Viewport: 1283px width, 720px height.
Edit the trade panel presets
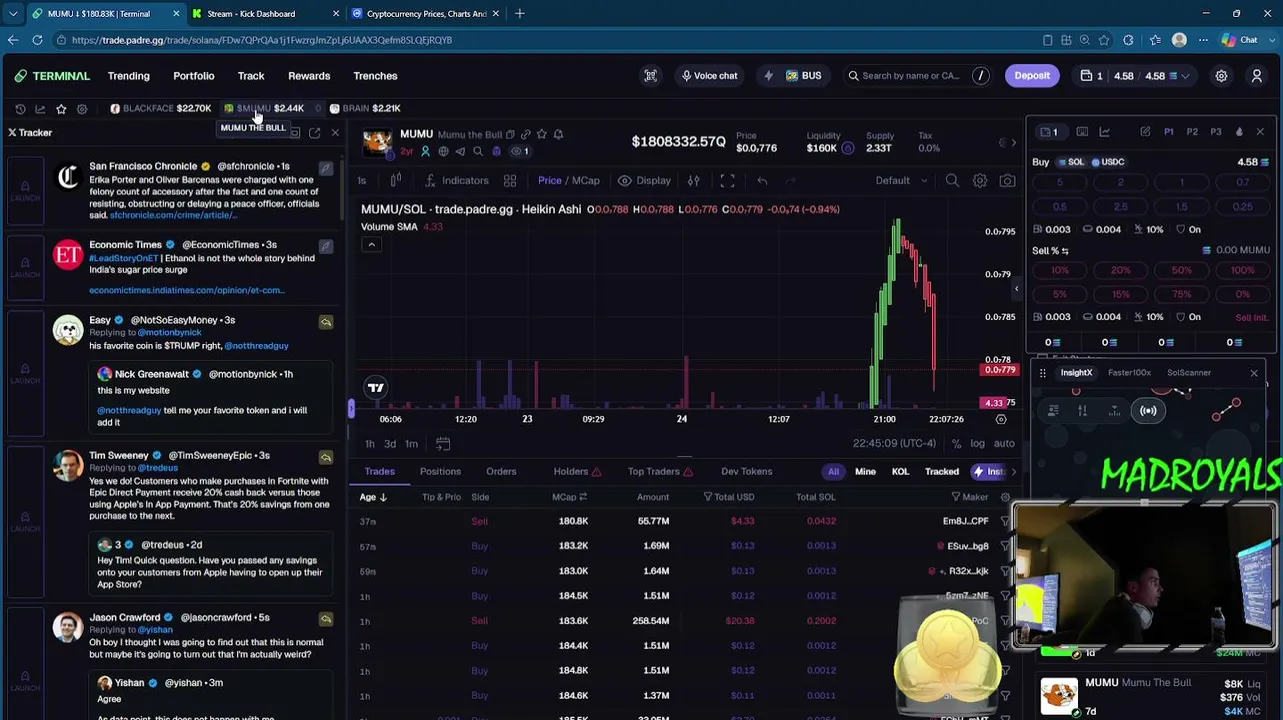[1145, 132]
